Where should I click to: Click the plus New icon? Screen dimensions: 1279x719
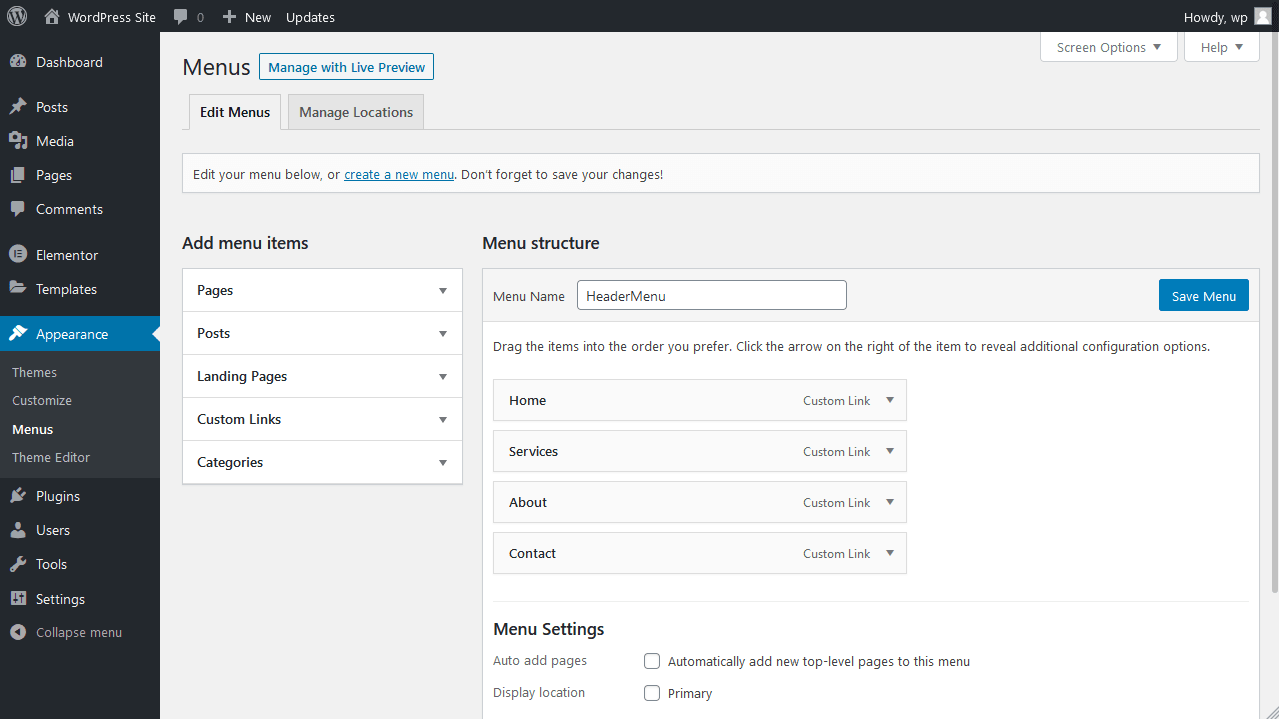coord(229,17)
